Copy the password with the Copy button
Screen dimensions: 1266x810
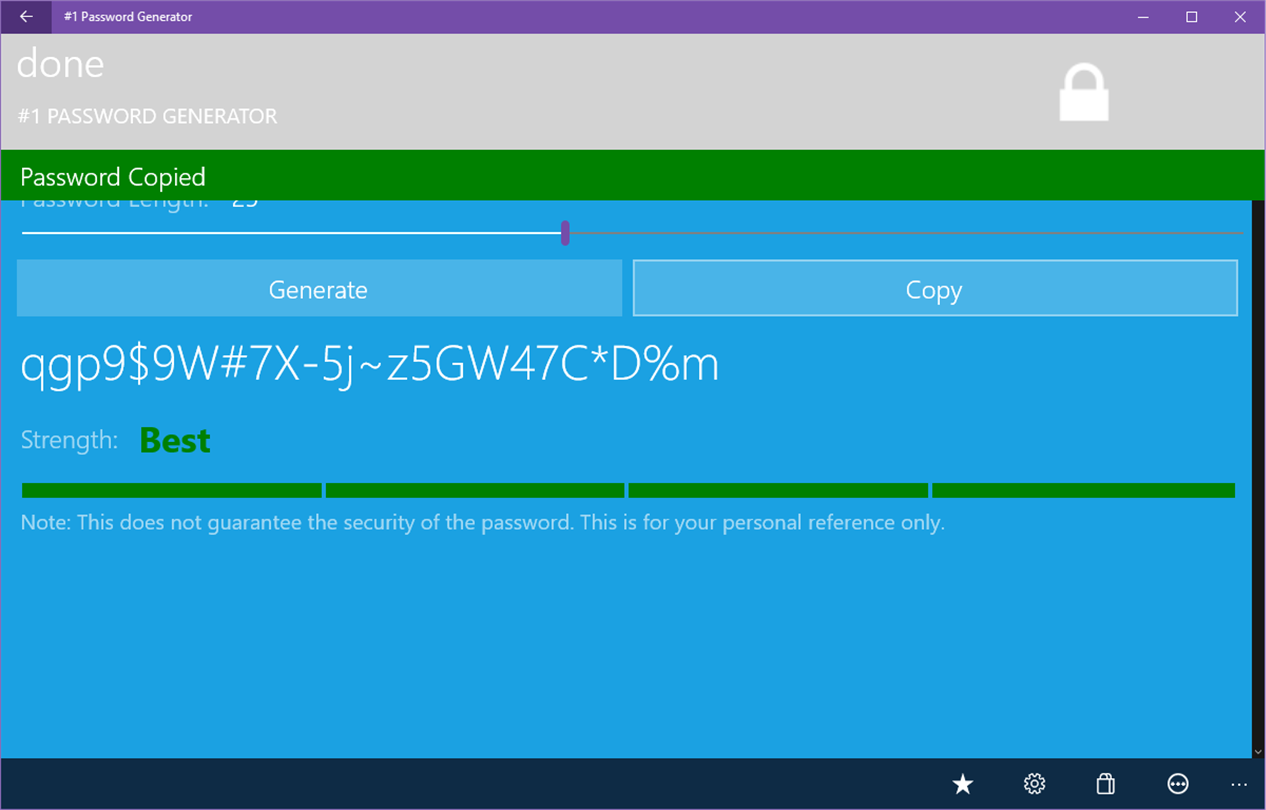tap(934, 289)
